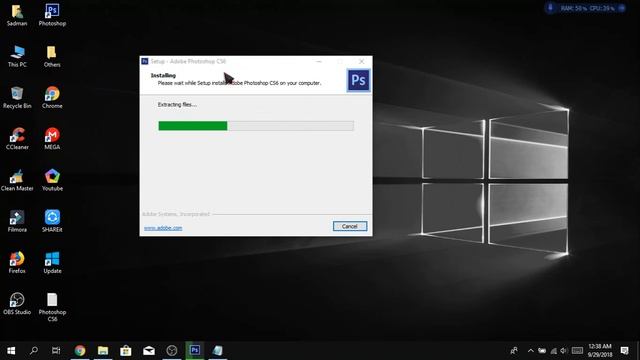Viewport: 640px width, 360px height.
Task: Click the battery tray icon
Action: click(x=542, y=350)
